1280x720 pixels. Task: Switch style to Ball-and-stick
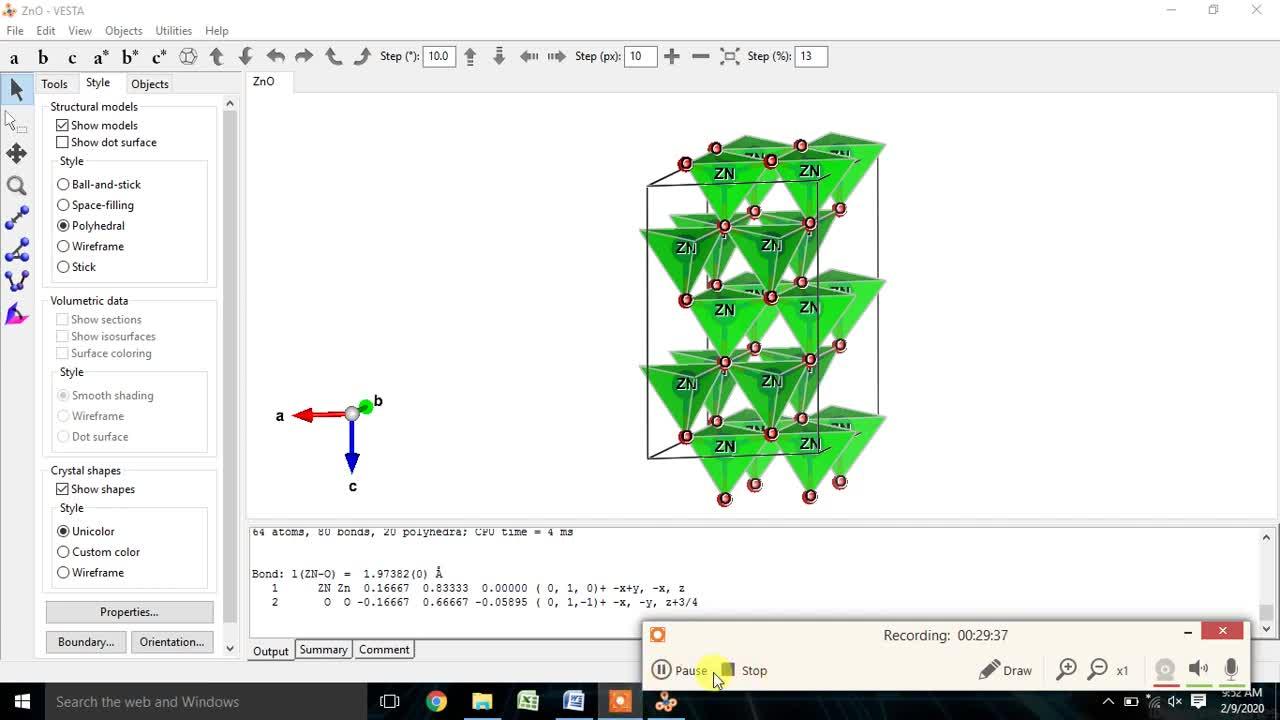pos(63,184)
